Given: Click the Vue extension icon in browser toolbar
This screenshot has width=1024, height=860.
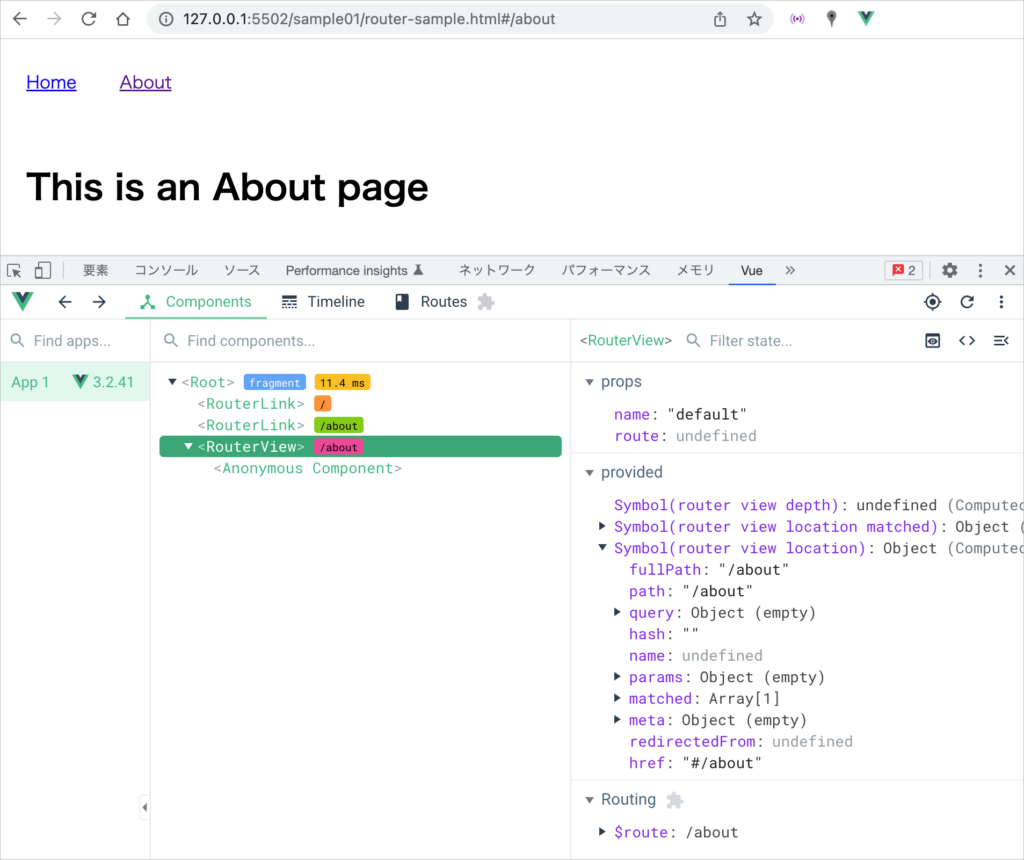Looking at the screenshot, I should pyautogui.click(x=866, y=19).
